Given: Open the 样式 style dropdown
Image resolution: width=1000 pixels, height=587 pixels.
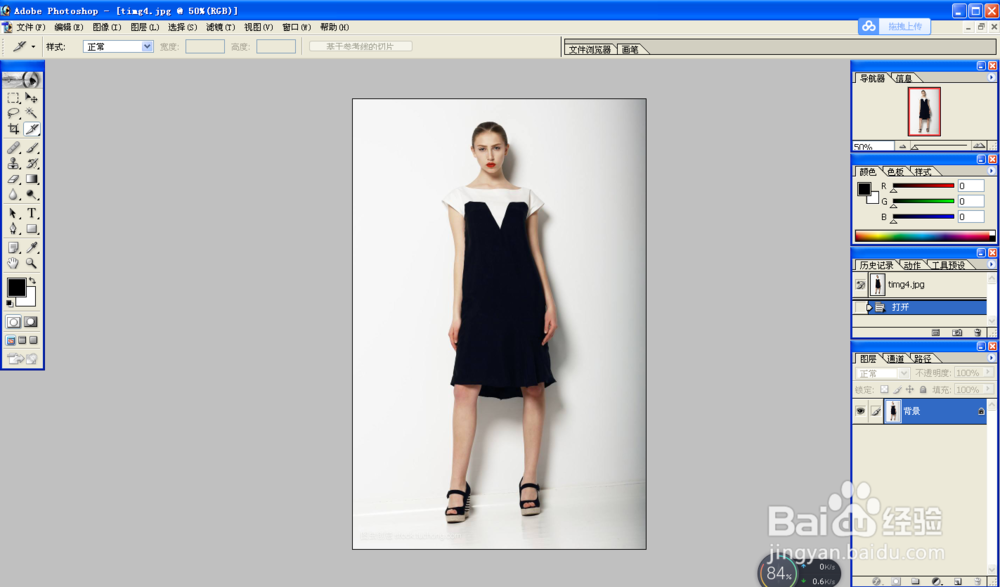Looking at the screenshot, I should pos(147,47).
